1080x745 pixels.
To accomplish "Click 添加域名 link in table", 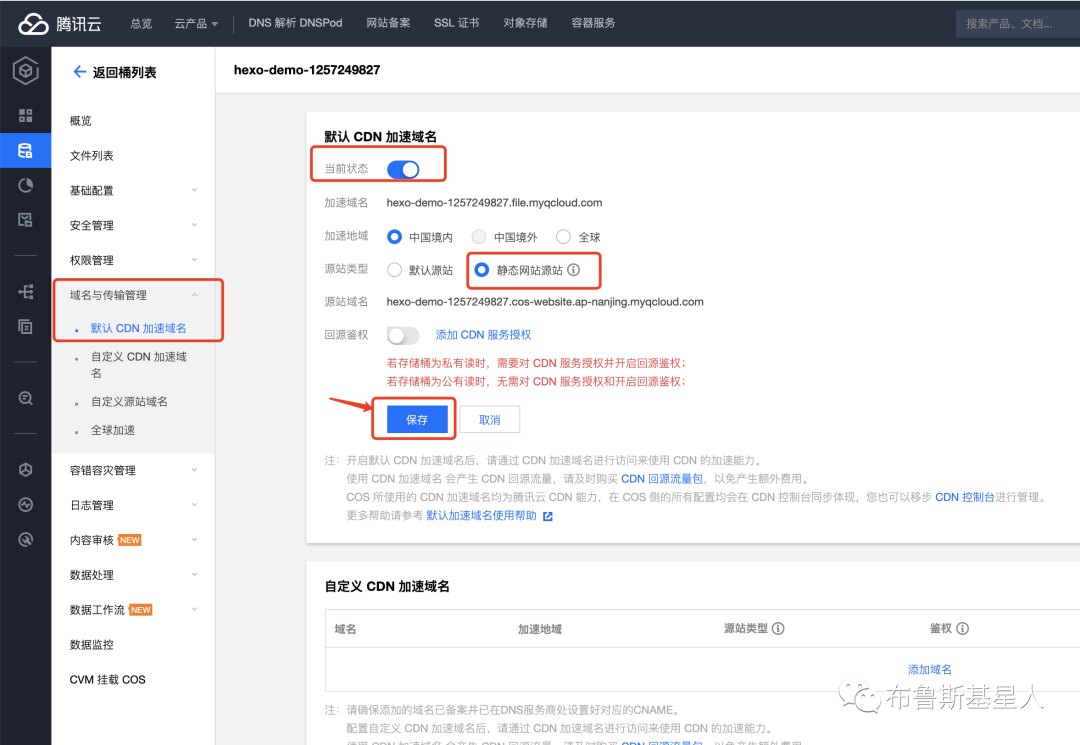I will pos(929,669).
